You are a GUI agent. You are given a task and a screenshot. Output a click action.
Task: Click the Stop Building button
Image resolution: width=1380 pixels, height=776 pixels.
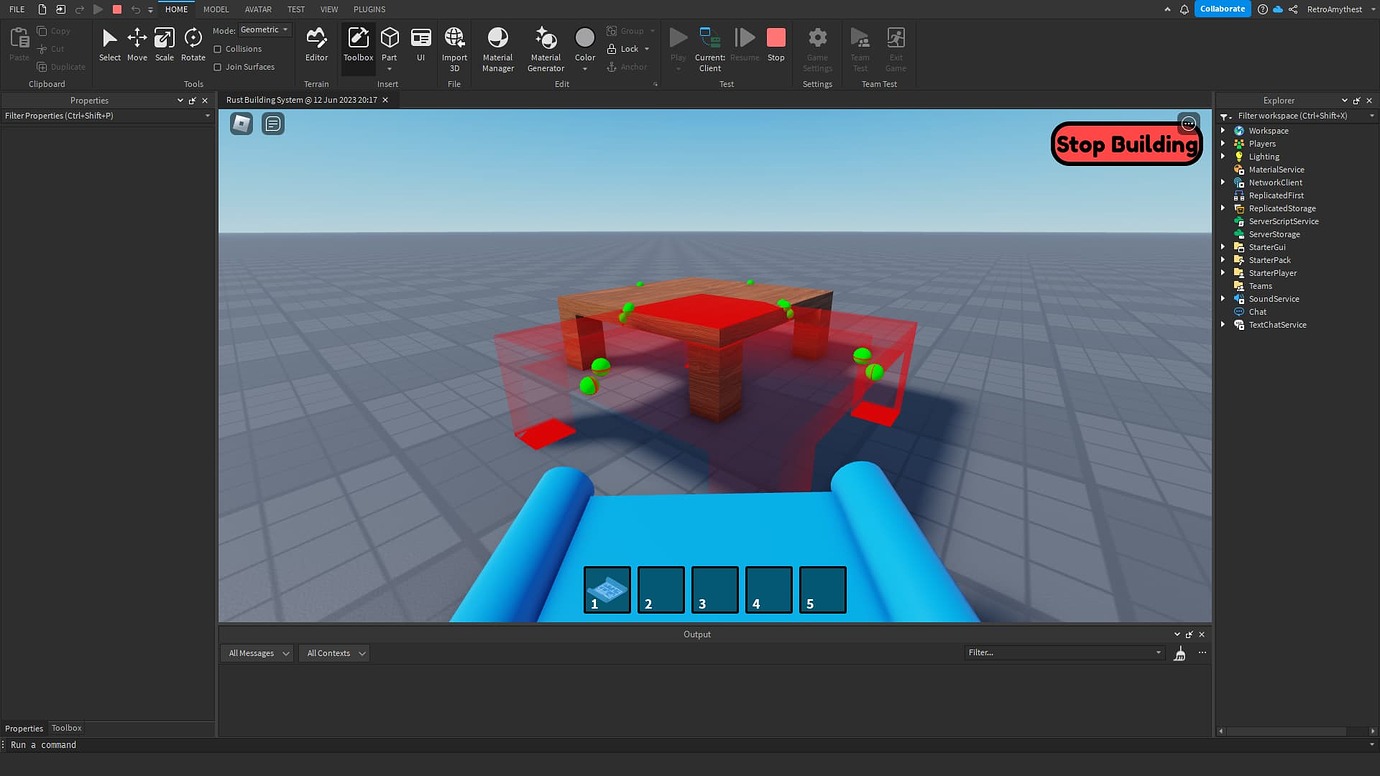1127,144
